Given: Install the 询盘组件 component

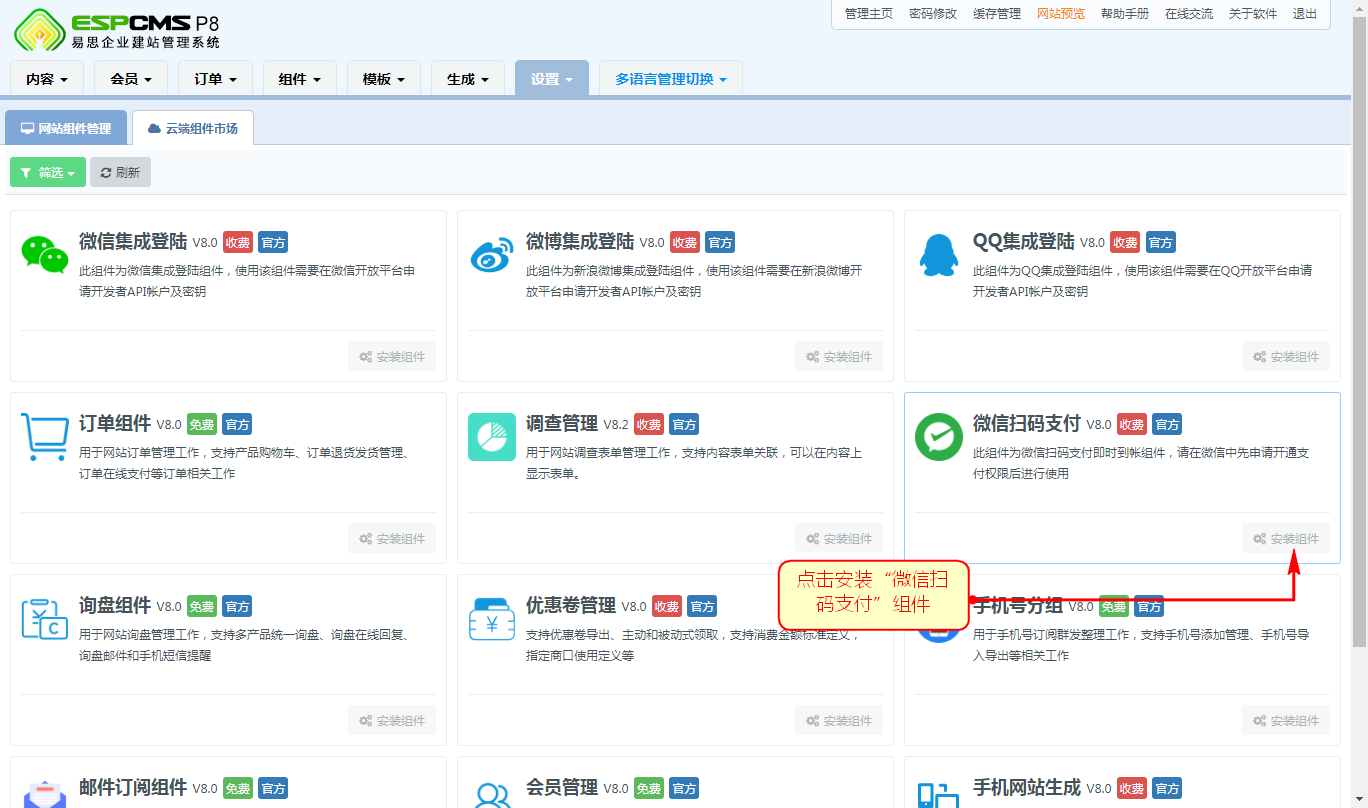Looking at the screenshot, I should [392, 721].
